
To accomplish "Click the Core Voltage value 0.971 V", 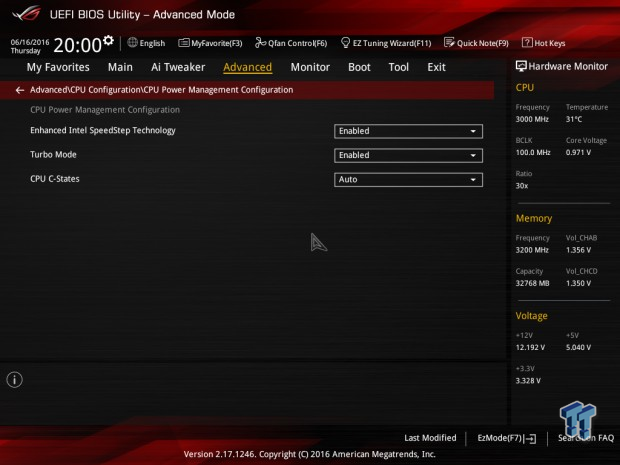I will tap(578, 153).
